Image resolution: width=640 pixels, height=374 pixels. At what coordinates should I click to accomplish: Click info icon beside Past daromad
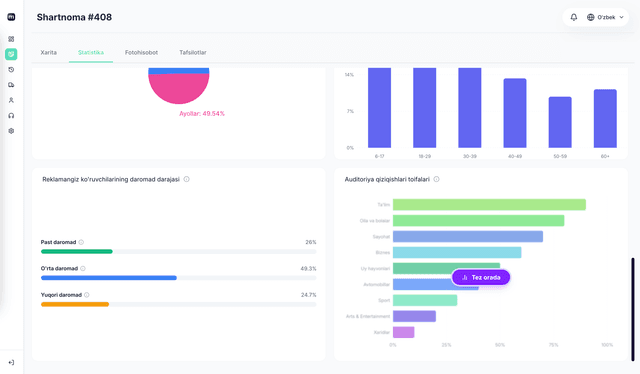point(81,242)
